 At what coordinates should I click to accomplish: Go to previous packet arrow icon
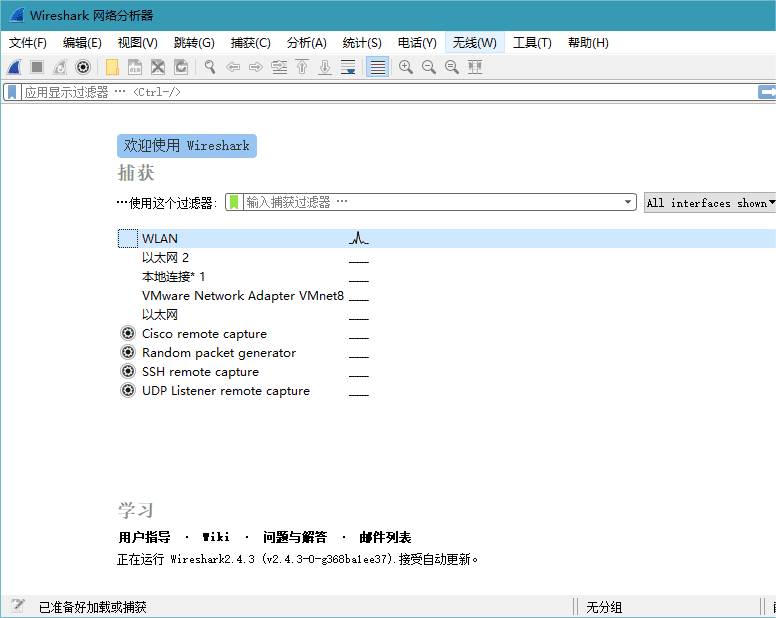pos(233,67)
